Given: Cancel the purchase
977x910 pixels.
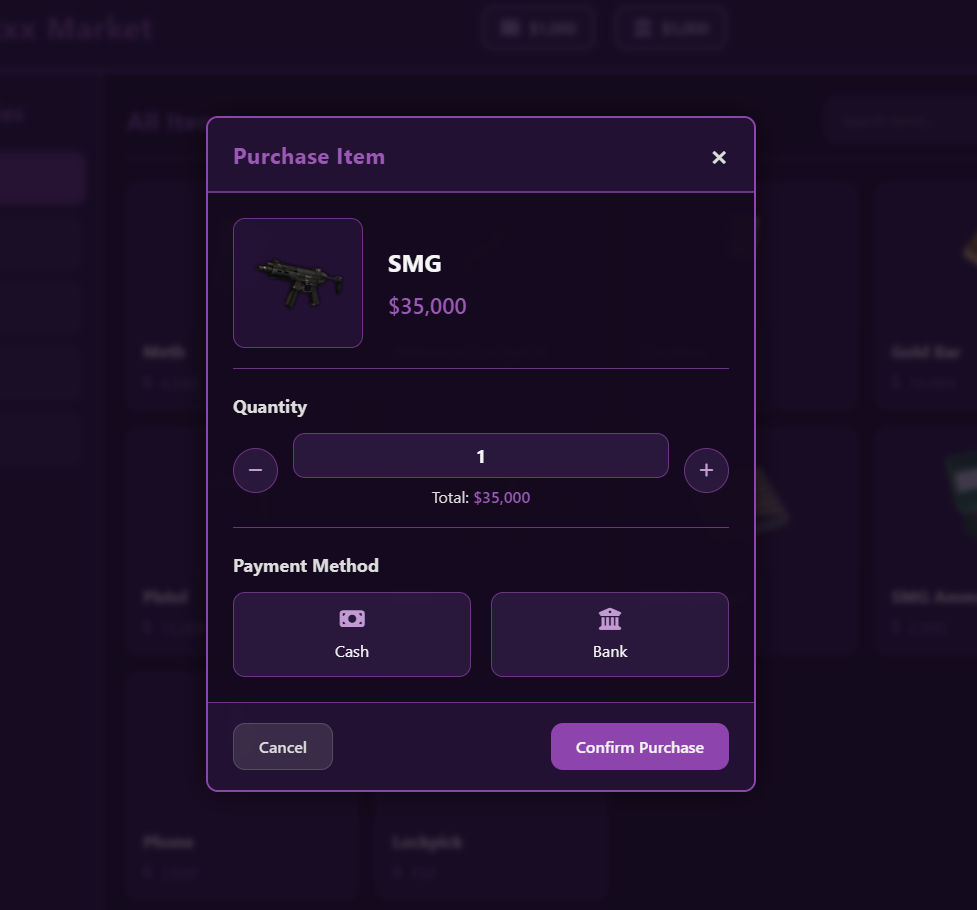Looking at the screenshot, I should 283,746.
